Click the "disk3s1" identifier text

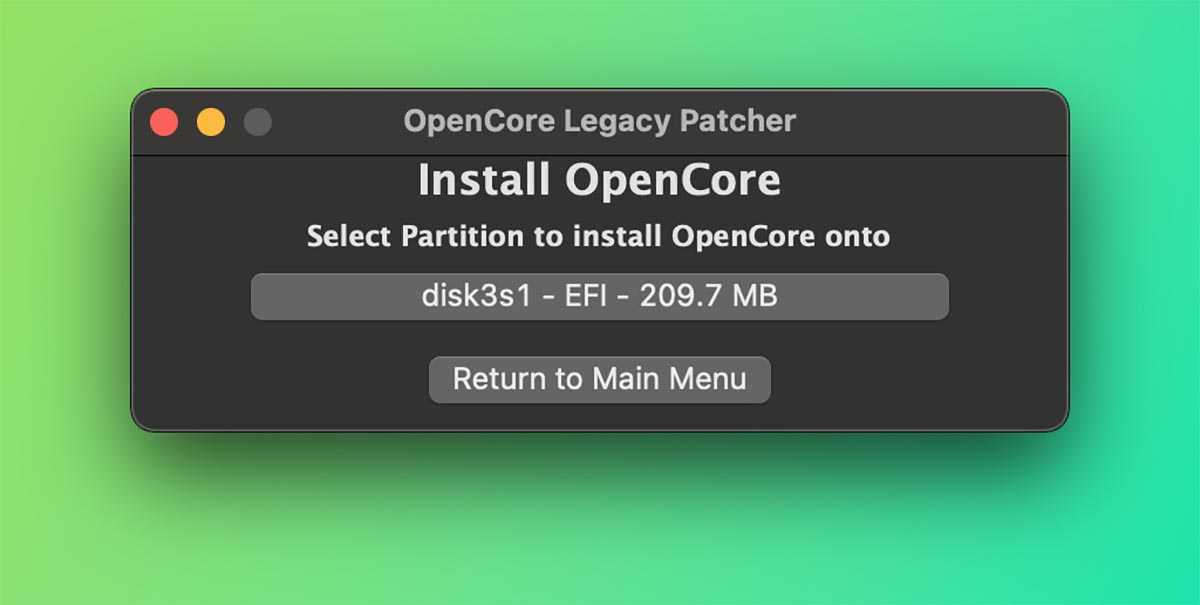click(476, 297)
